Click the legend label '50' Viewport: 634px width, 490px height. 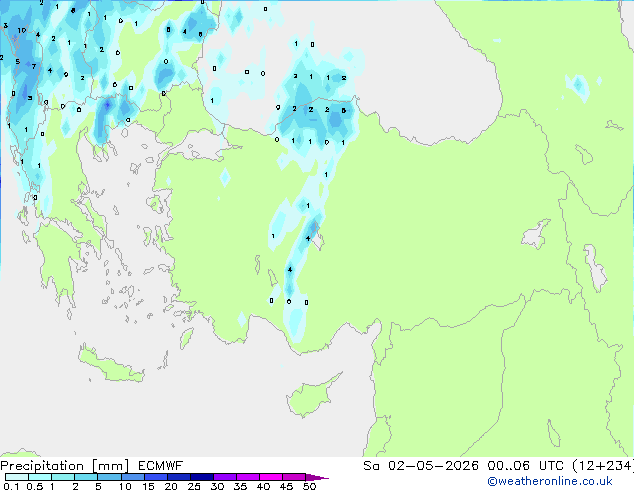point(309,486)
